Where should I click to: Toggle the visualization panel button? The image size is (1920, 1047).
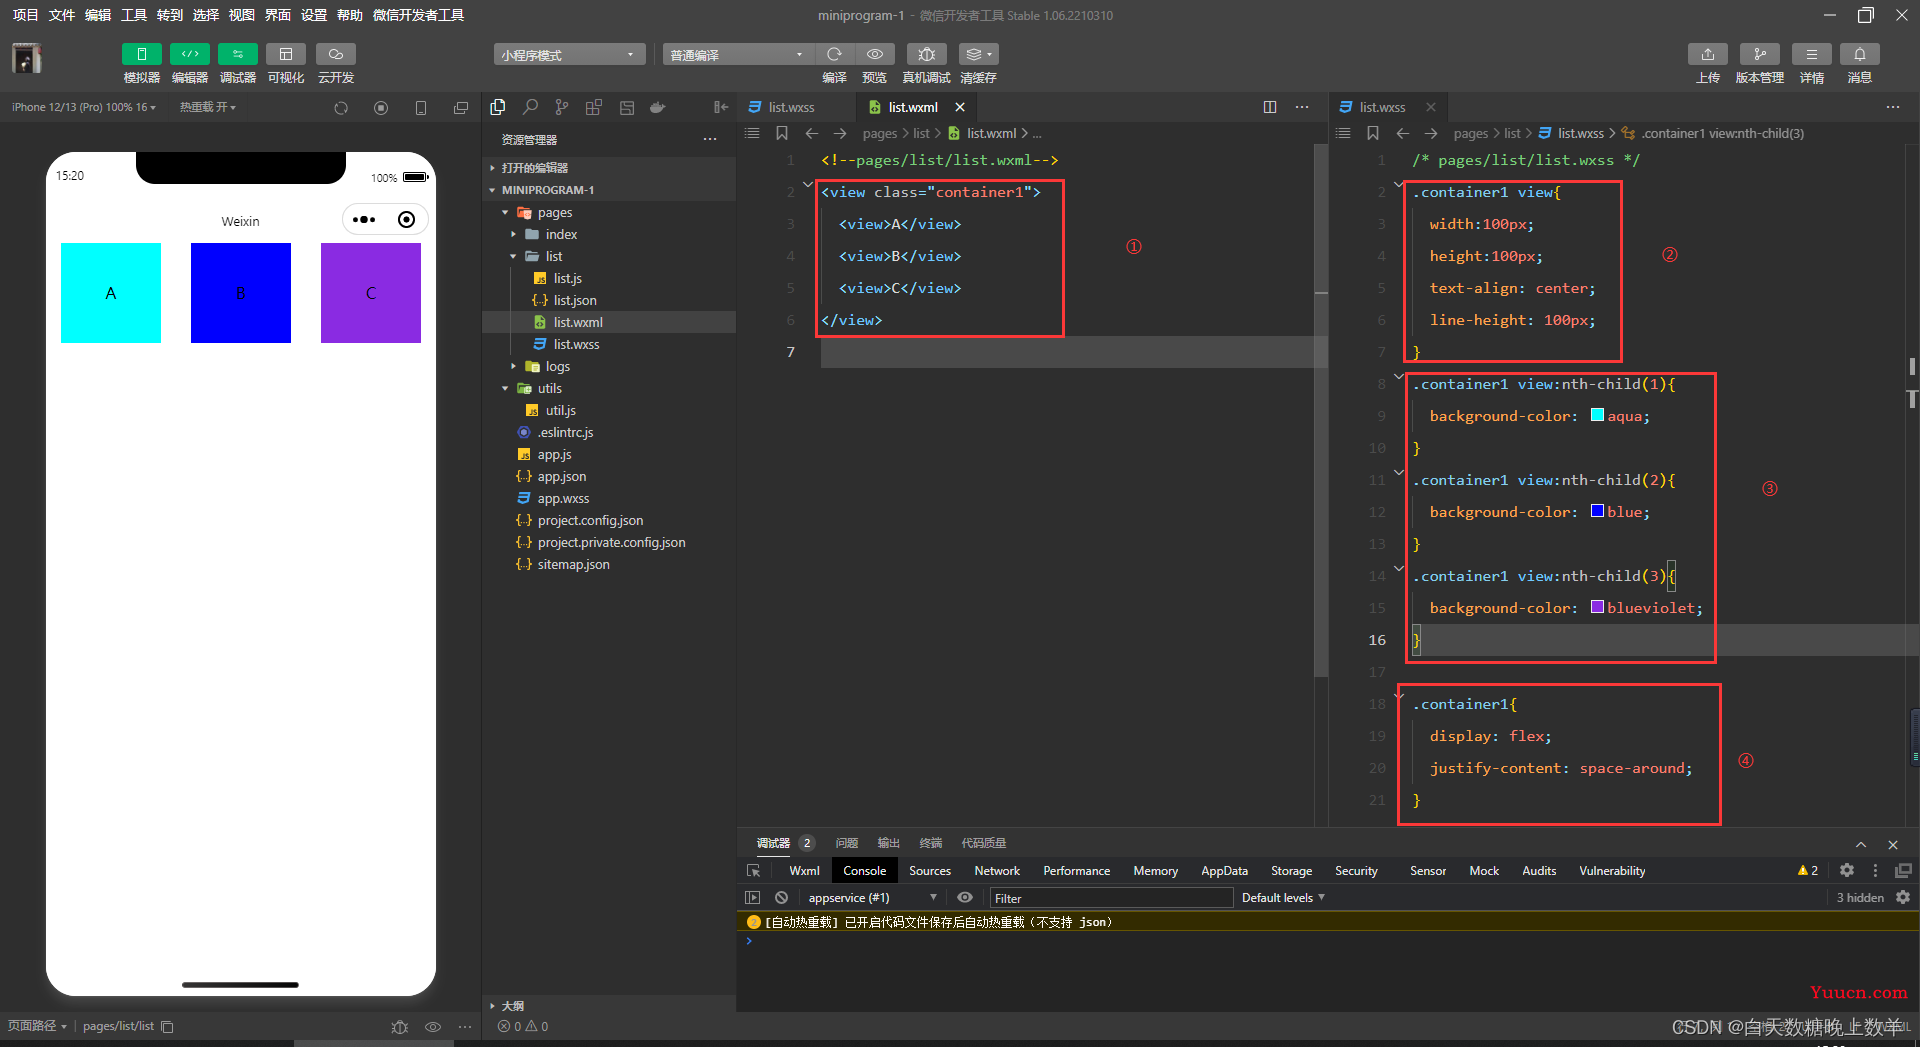click(286, 54)
